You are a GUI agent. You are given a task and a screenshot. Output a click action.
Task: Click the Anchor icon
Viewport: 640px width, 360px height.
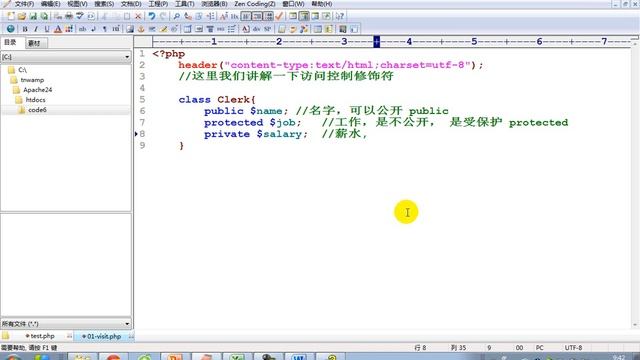(x=141, y=29)
